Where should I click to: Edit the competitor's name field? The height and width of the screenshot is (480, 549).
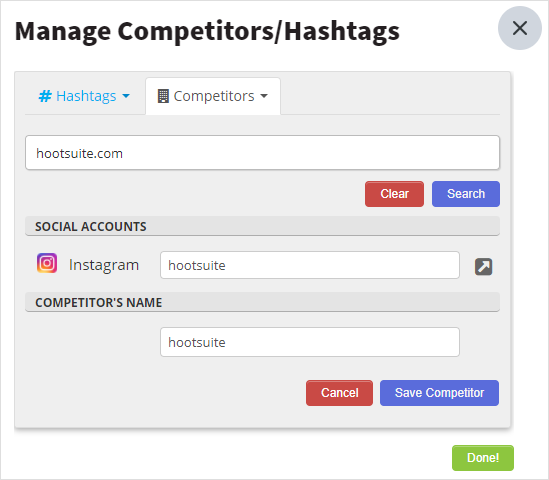click(x=310, y=342)
